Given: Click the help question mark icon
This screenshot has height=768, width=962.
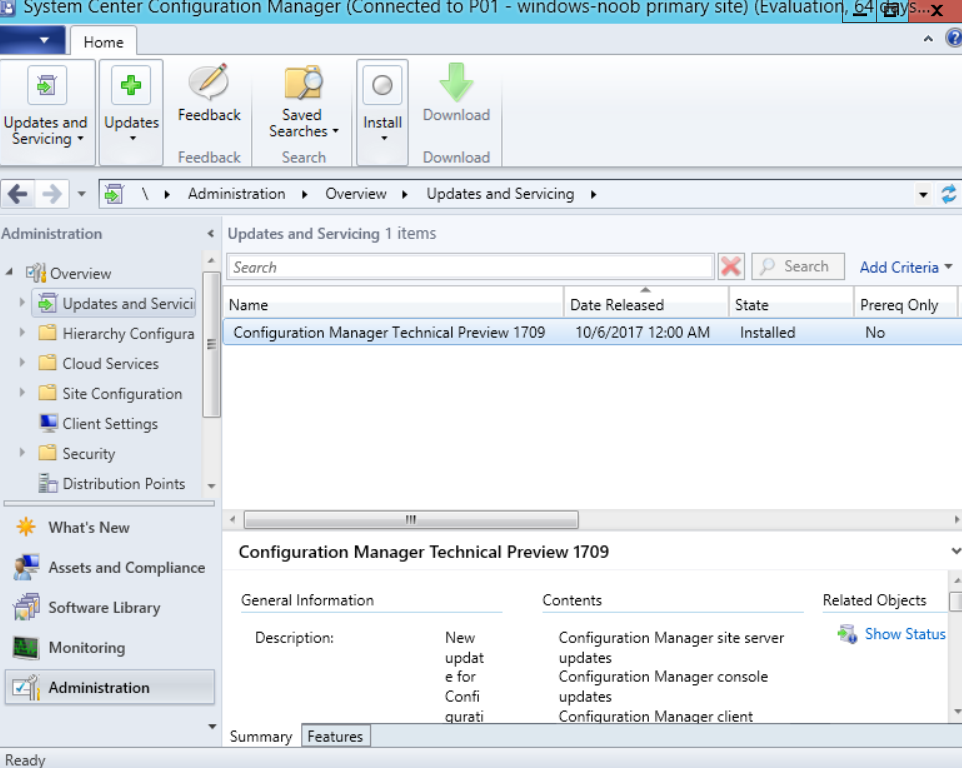Looking at the screenshot, I should coord(954,39).
